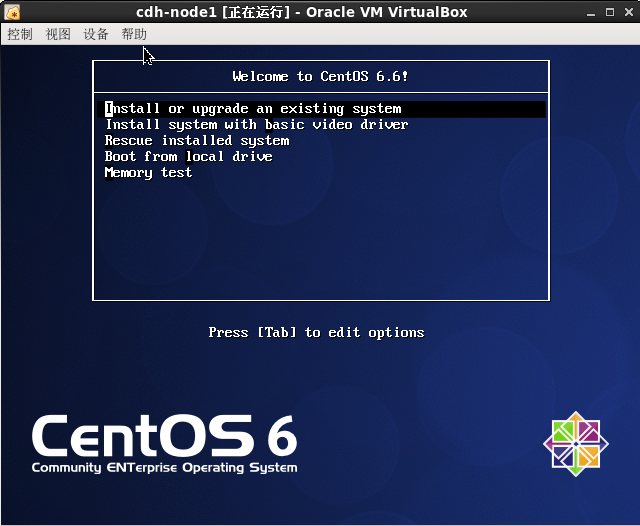
Task: Maximize the VirtualBox window
Action: [x=610, y=12]
